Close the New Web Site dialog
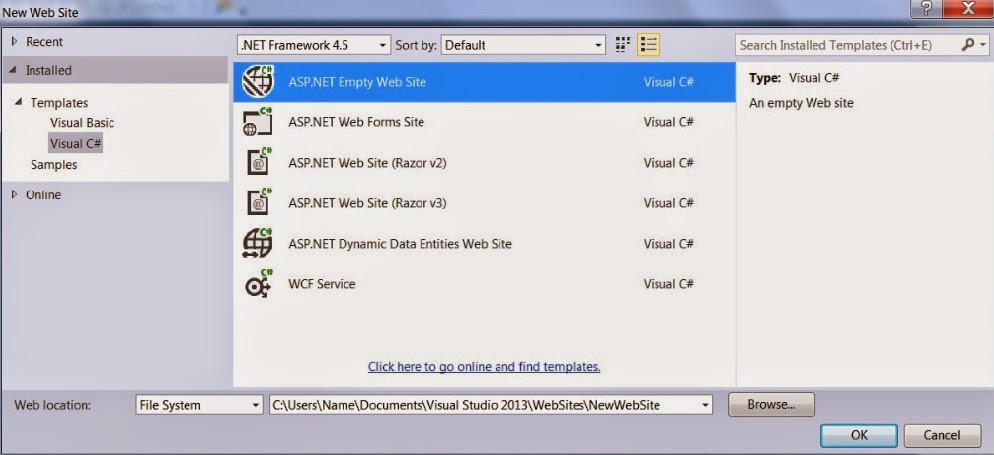Image resolution: width=994 pixels, height=455 pixels. pyautogui.click(x=968, y=10)
